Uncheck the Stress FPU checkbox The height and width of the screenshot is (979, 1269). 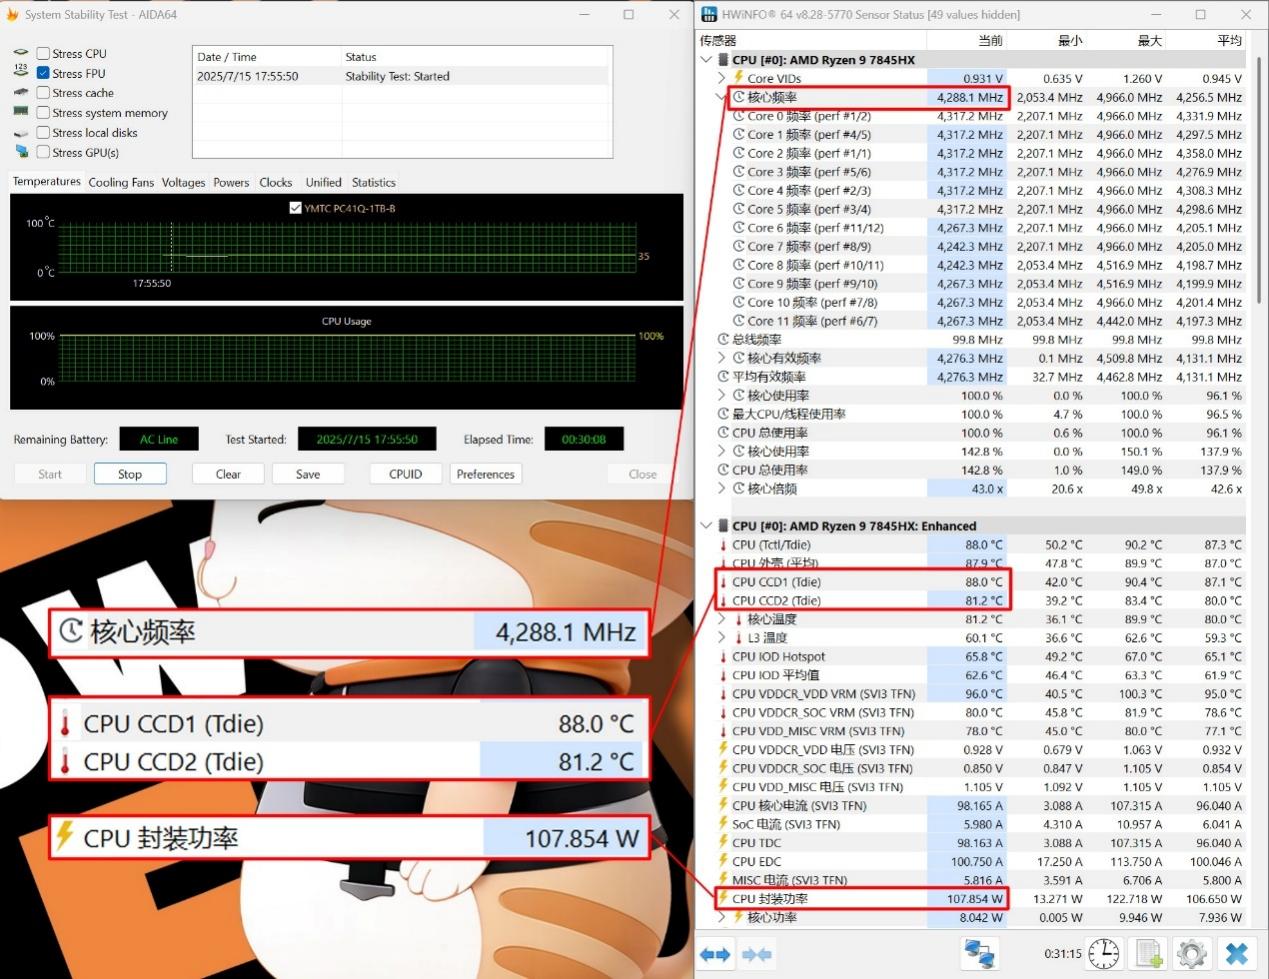43,73
